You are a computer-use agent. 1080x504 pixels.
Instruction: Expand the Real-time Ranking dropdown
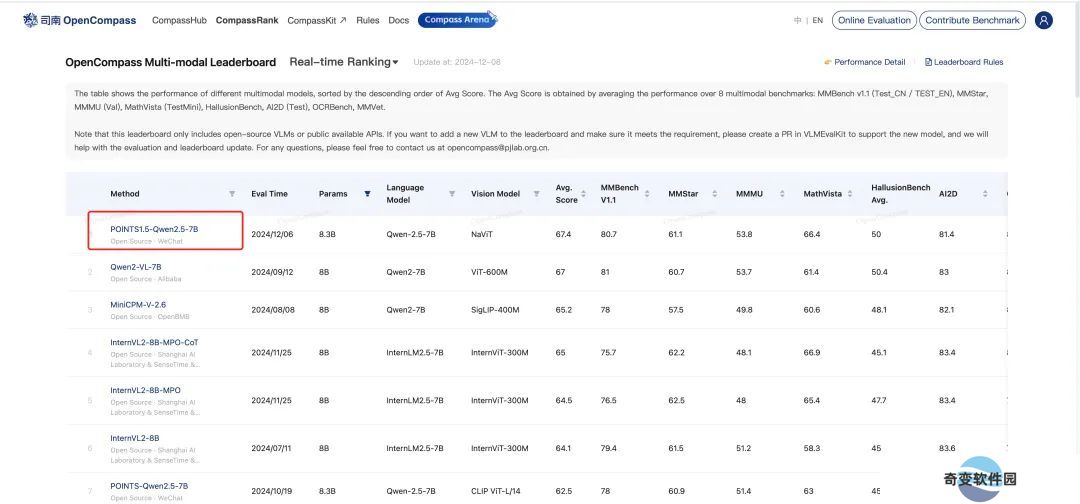343,62
